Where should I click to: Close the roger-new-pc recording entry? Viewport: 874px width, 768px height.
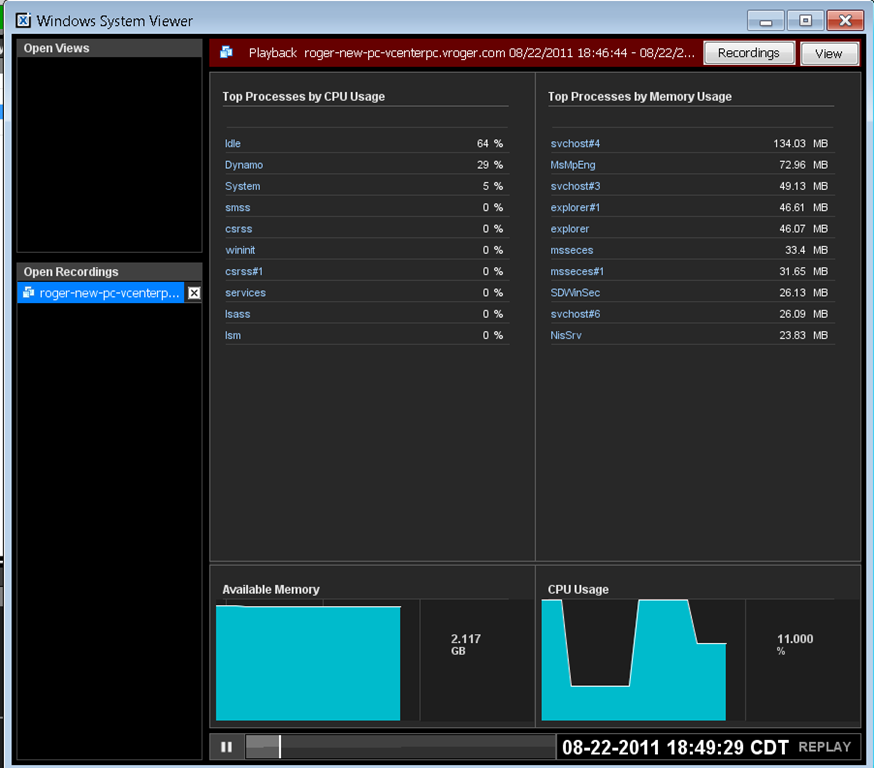(194, 293)
